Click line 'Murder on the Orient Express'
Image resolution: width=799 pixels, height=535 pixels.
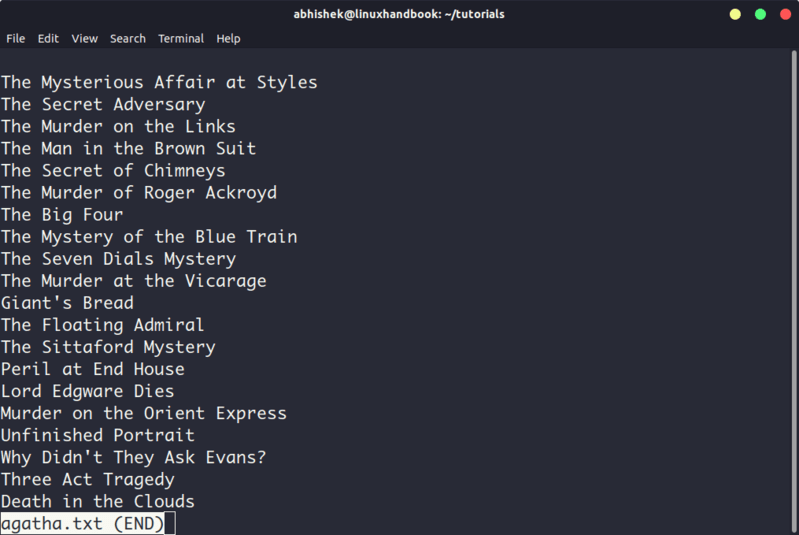point(144,413)
